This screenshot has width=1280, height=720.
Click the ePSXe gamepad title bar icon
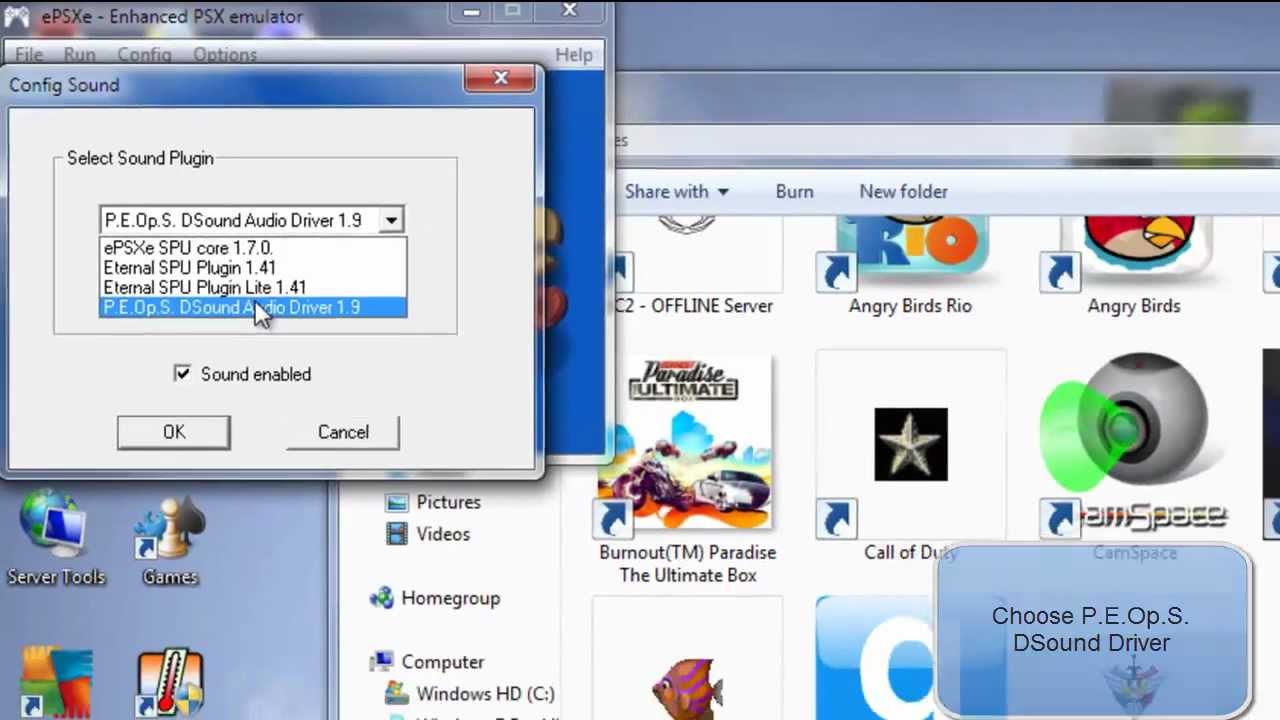click(17, 17)
